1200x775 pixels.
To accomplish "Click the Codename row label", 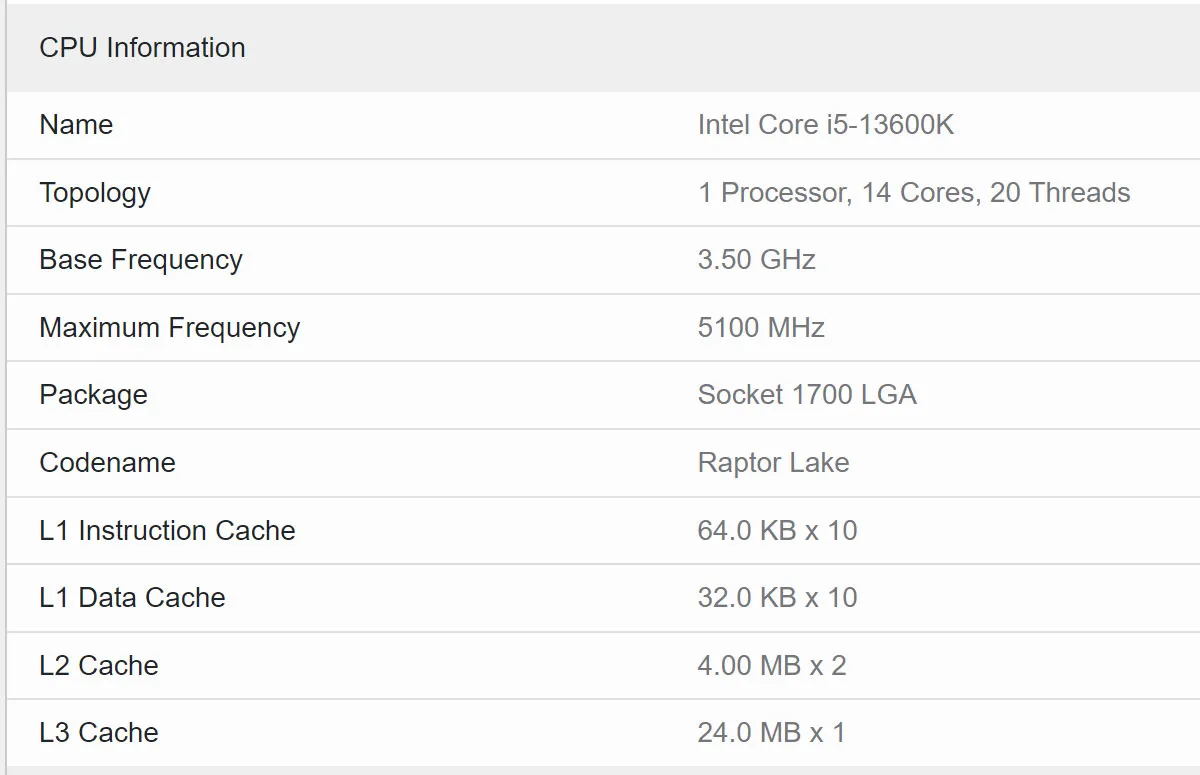I will point(108,463).
